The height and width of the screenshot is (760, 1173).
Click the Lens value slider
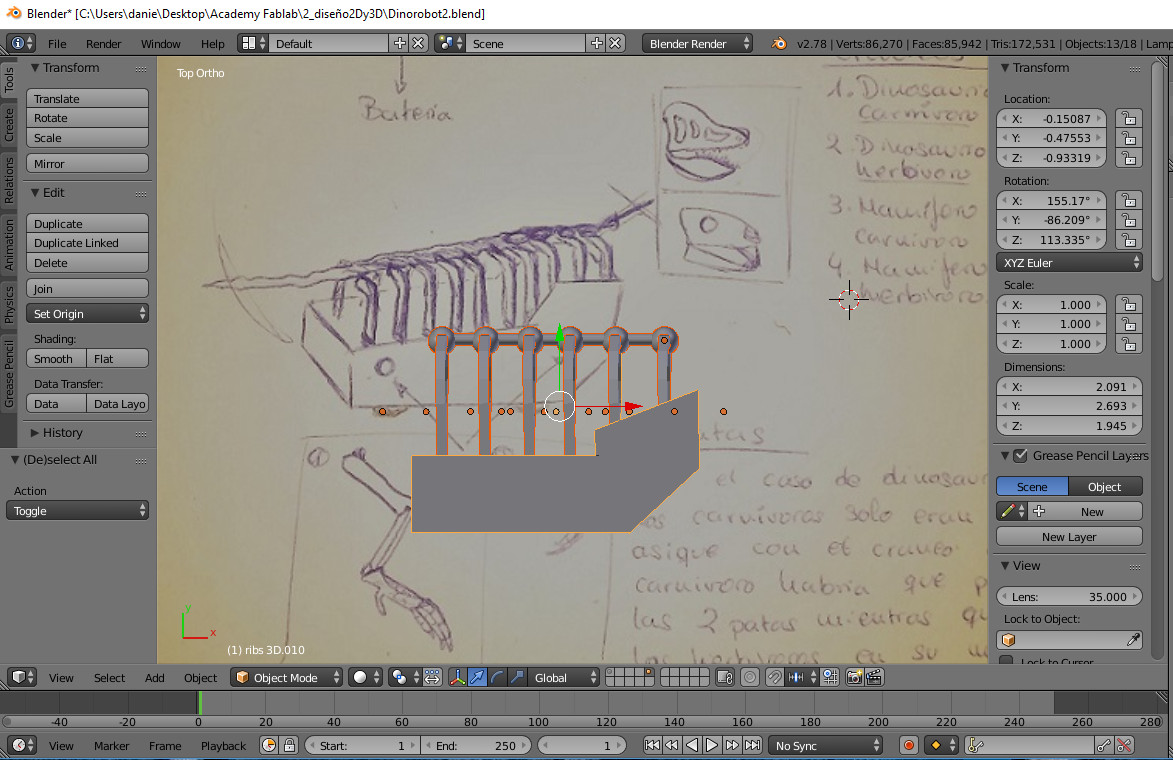point(1069,596)
